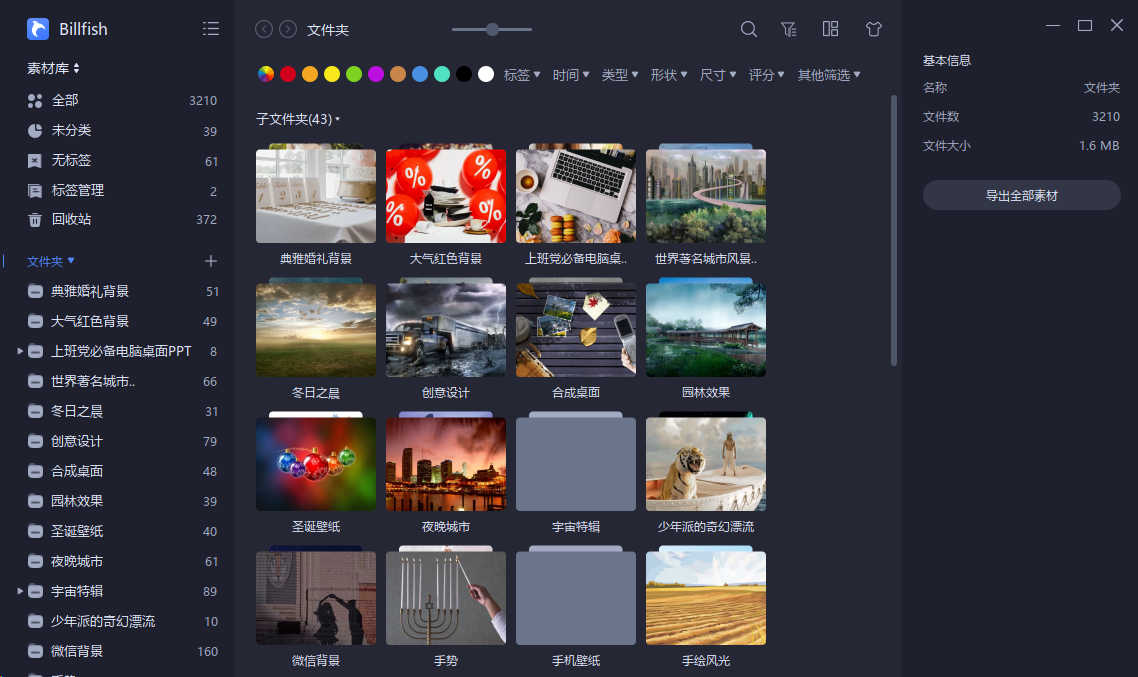The image size is (1138, 677).
Task: Filter by black color swatch
Action: point(464,74)
